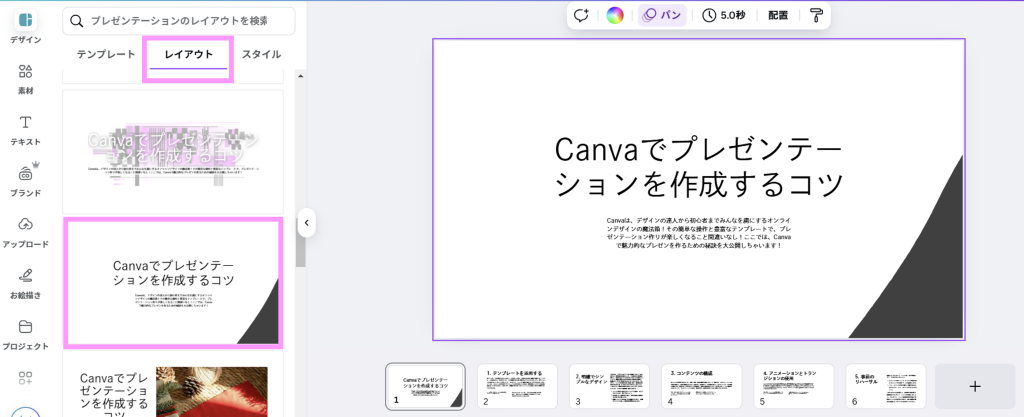The height and width of the screenshot is (417, 1024).
Task: Collapse the side panel with arrow handle
Action: click(x=307, y=223)
